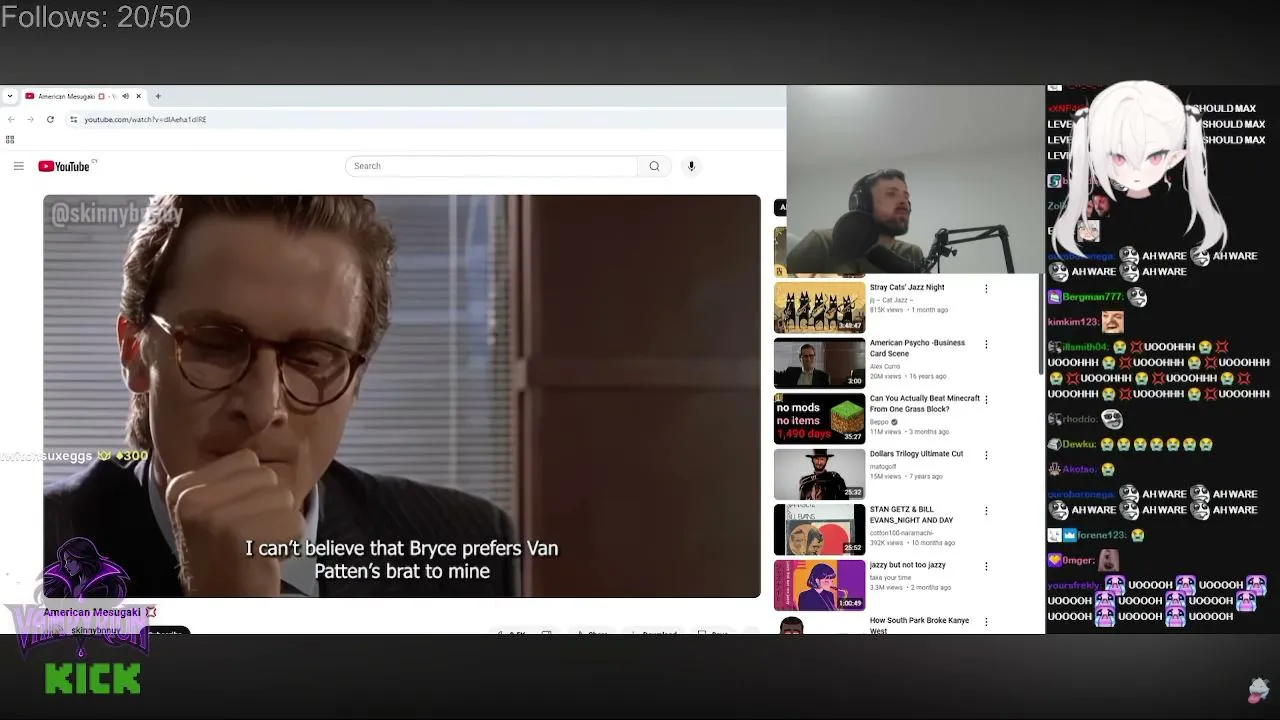This screenshot has width=1280, height=720.
Task: Click Dewku username in stream chat
Action: point(1078,444)
